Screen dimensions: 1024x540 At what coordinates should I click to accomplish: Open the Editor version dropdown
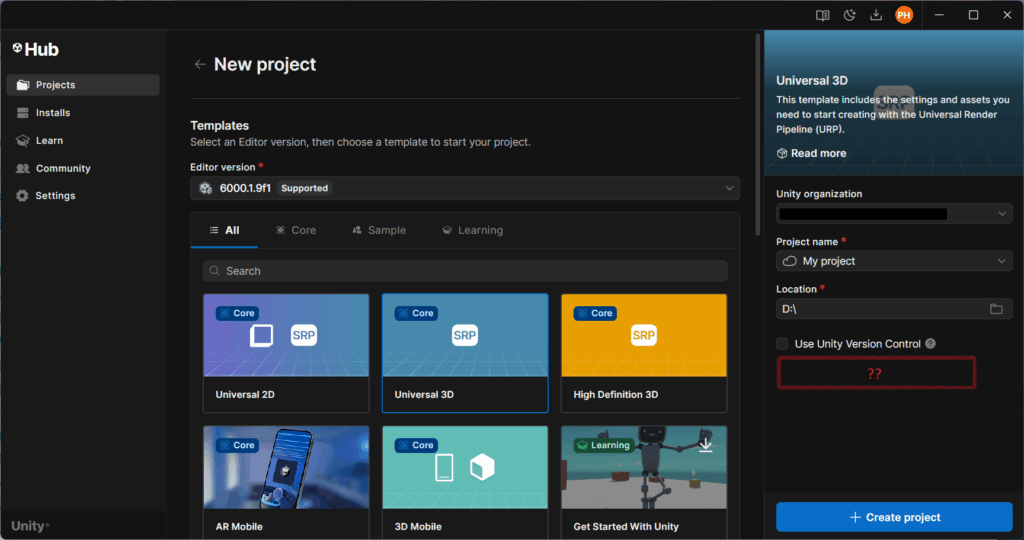pos(465,188)
